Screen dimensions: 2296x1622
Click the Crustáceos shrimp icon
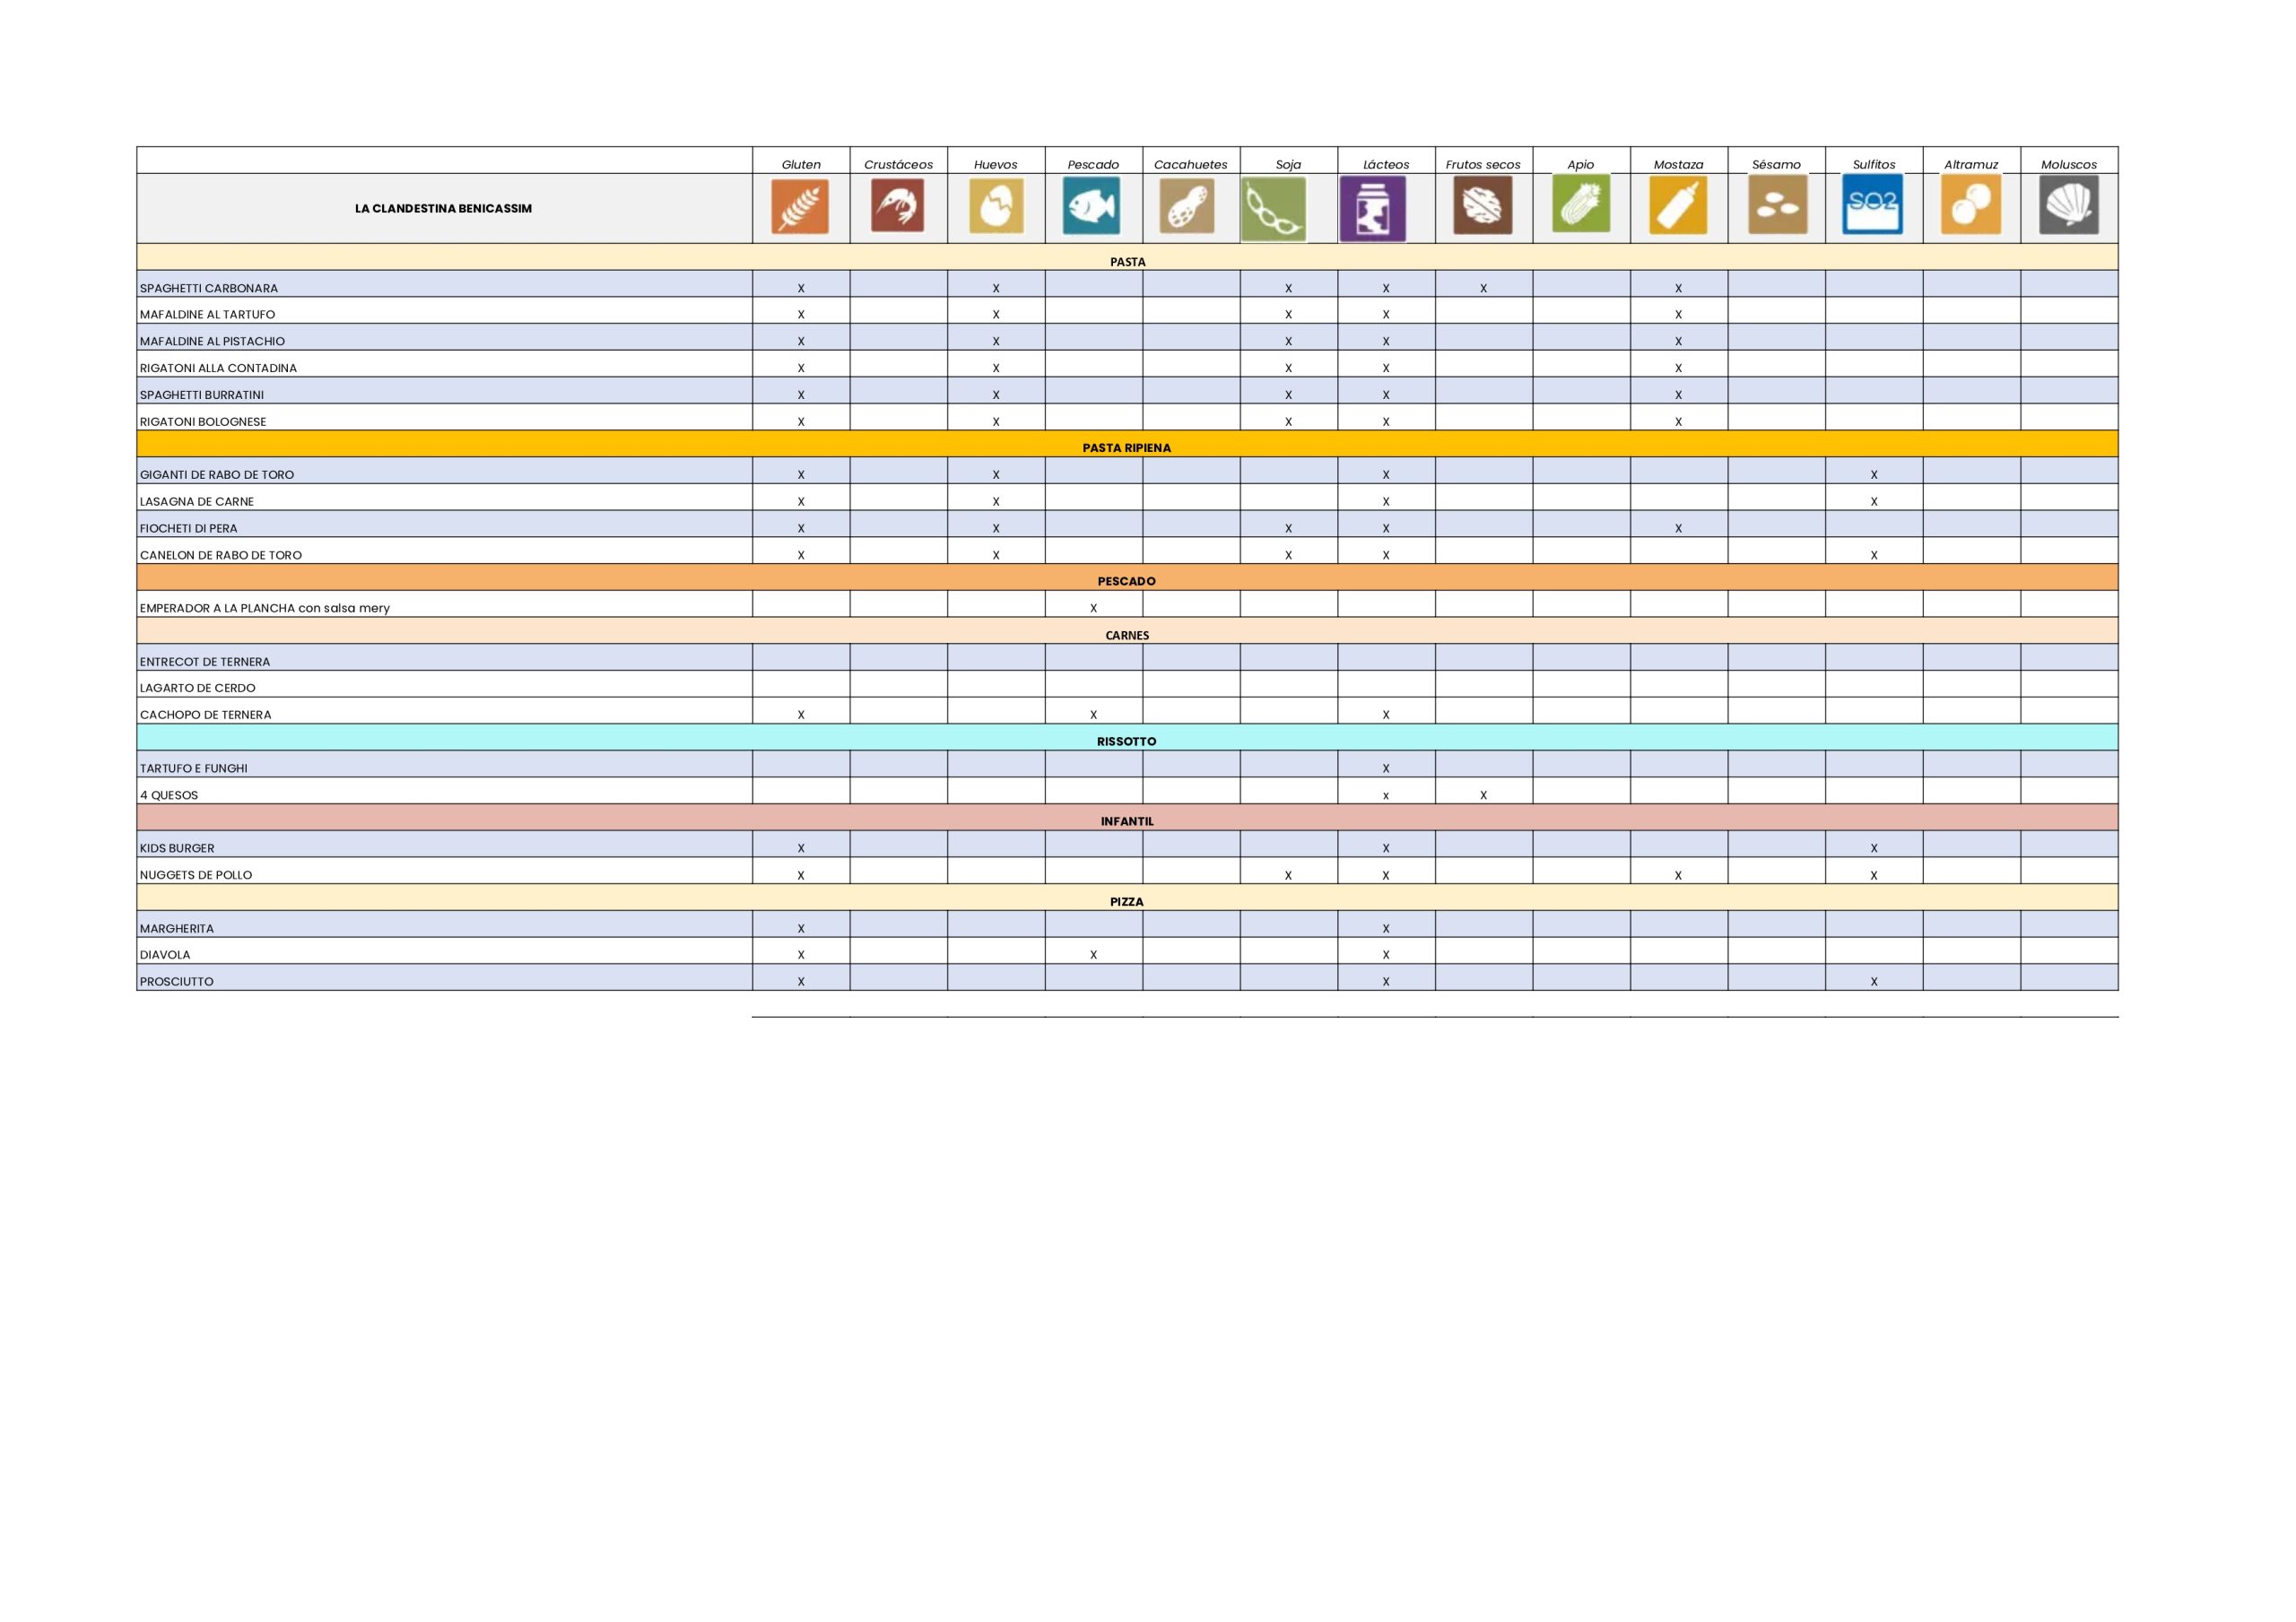coord(897,206)
